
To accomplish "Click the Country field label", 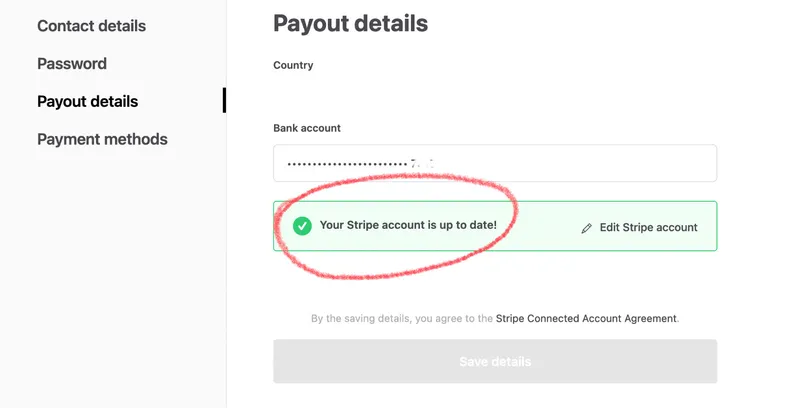I will click(x=293, y=66).
